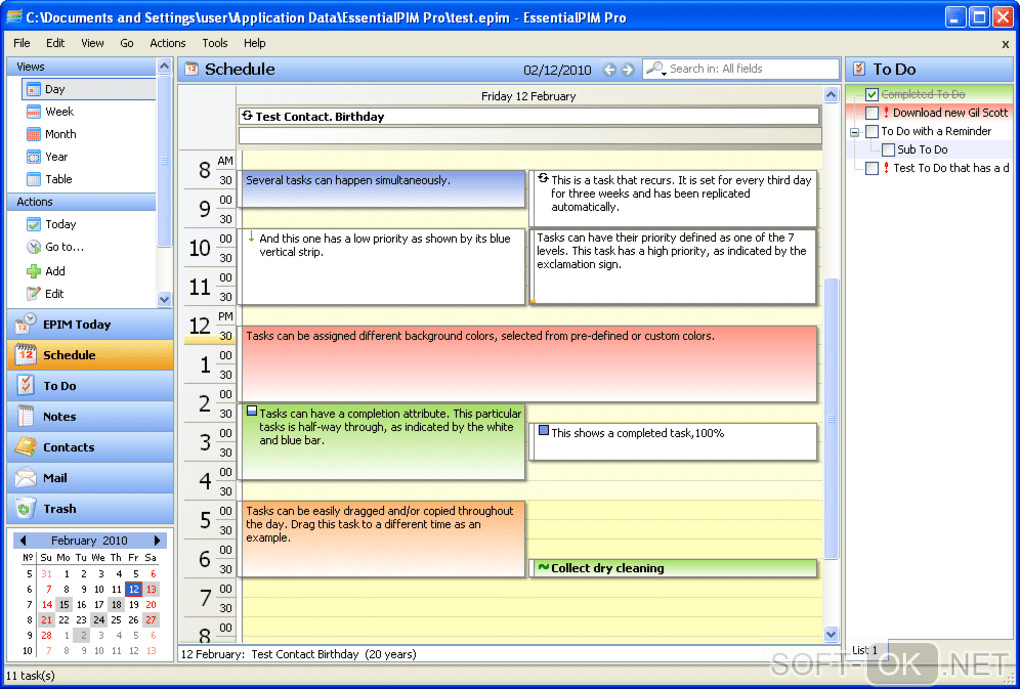Click recurrence icon on Test Contact Birthday
The width and height of the screenshot is (1020, 689).
[x=247, y=116]
